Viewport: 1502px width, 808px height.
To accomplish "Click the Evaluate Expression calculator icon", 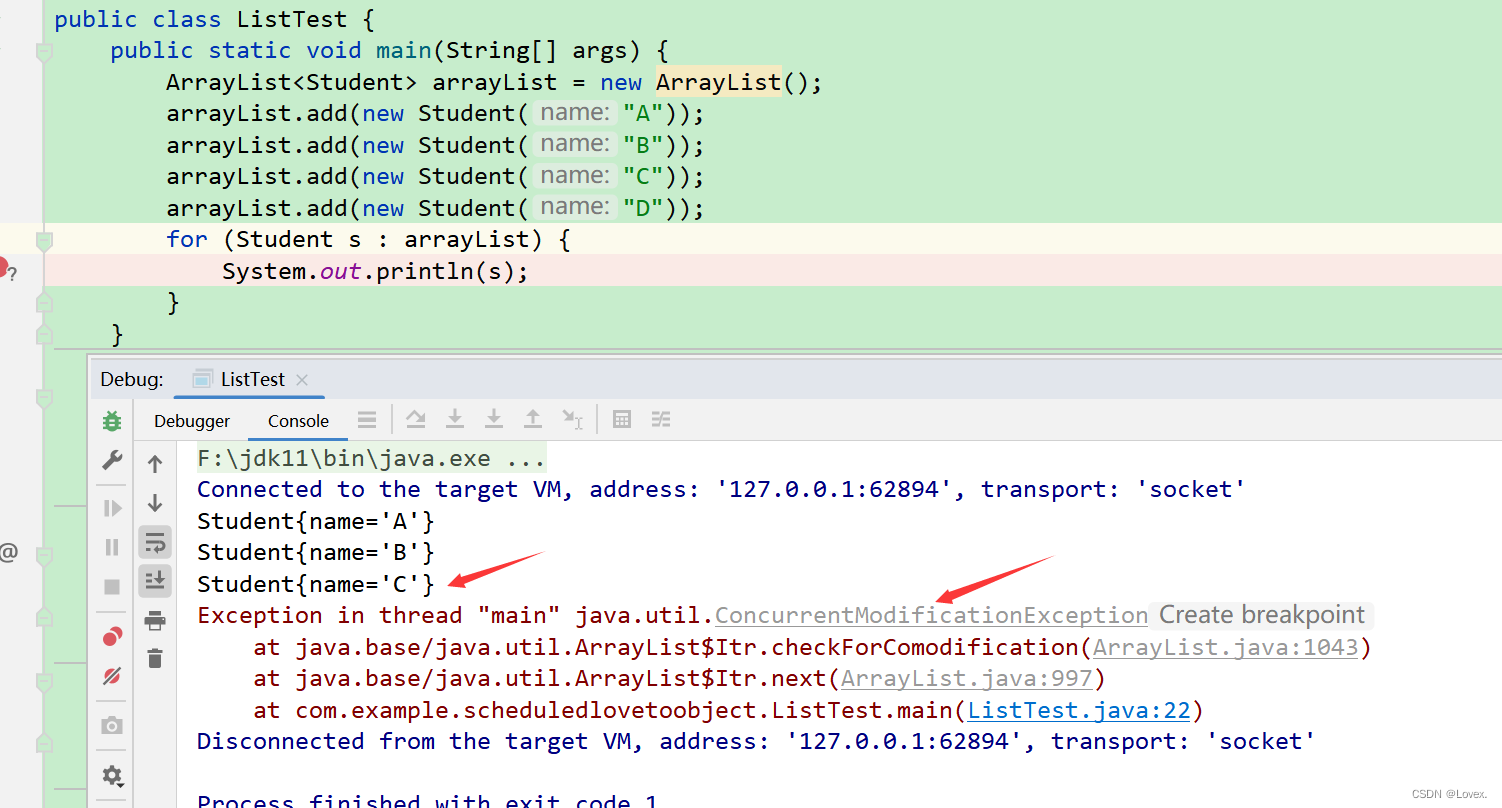I will click(x=622, y=420).
